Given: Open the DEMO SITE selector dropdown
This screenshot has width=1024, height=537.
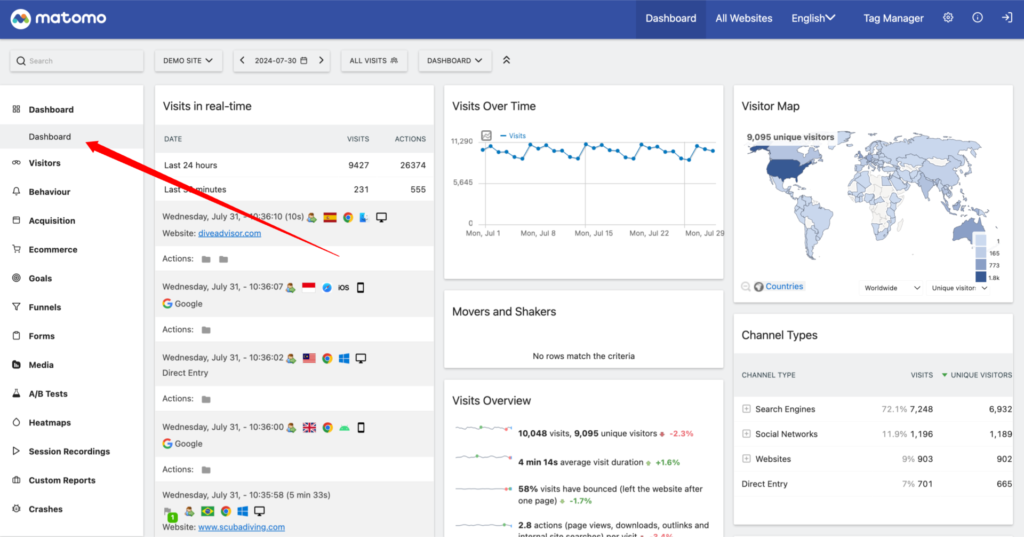Looking at the screenshot, I should coord(188,60).
